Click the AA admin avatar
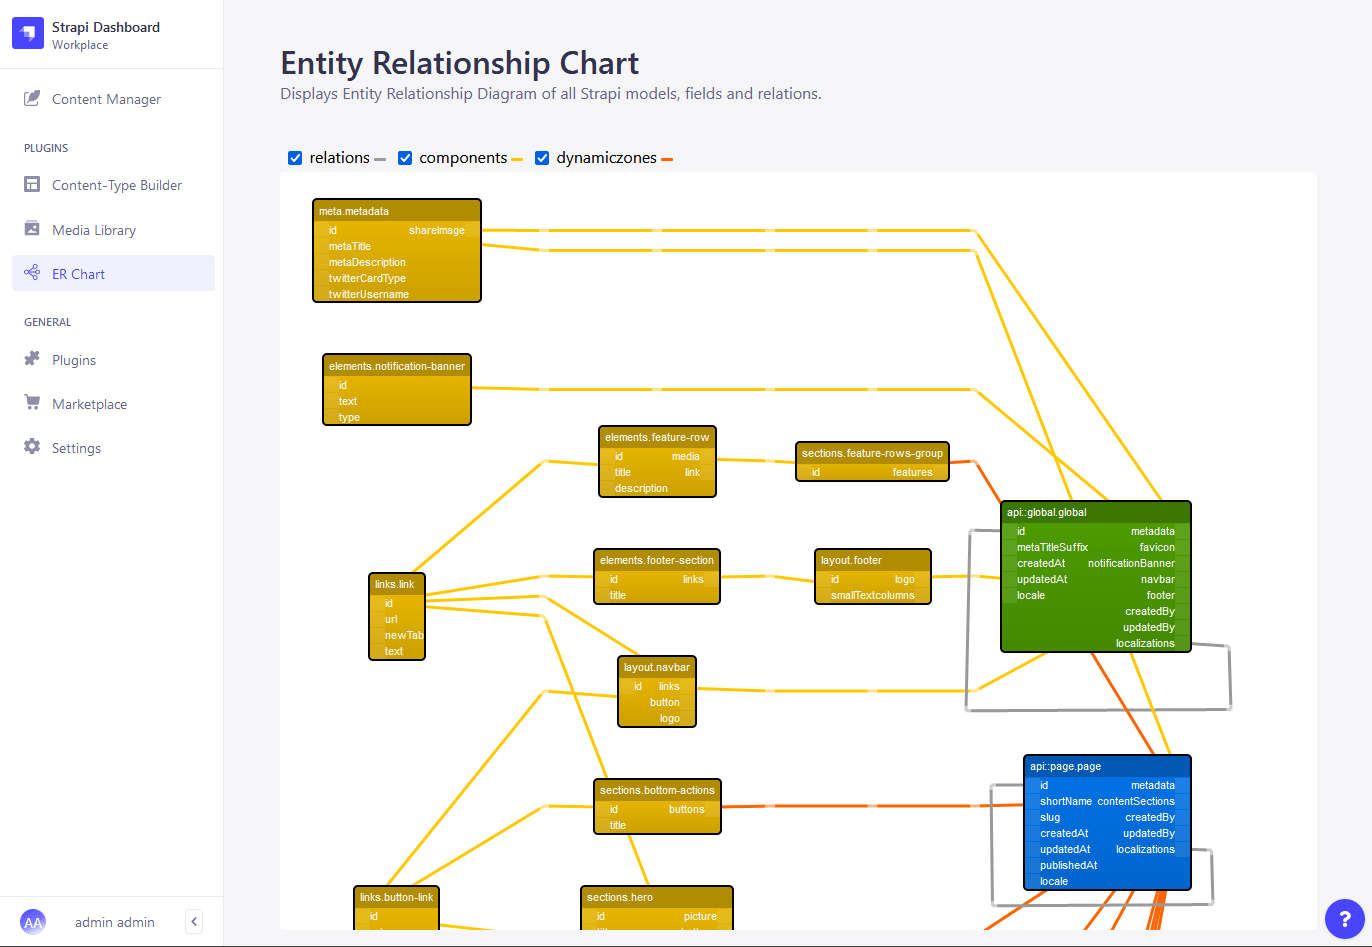 [x=33, y=921]
